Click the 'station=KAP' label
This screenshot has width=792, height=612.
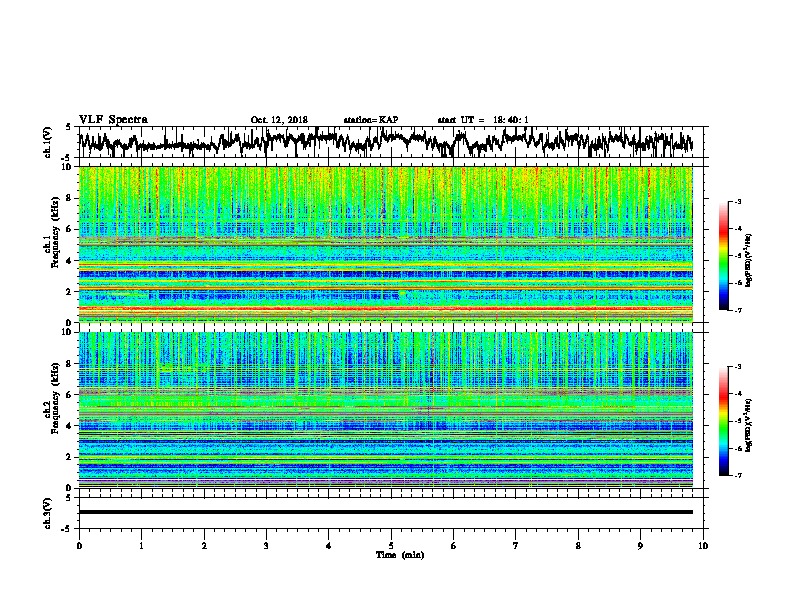pos(370,120)
